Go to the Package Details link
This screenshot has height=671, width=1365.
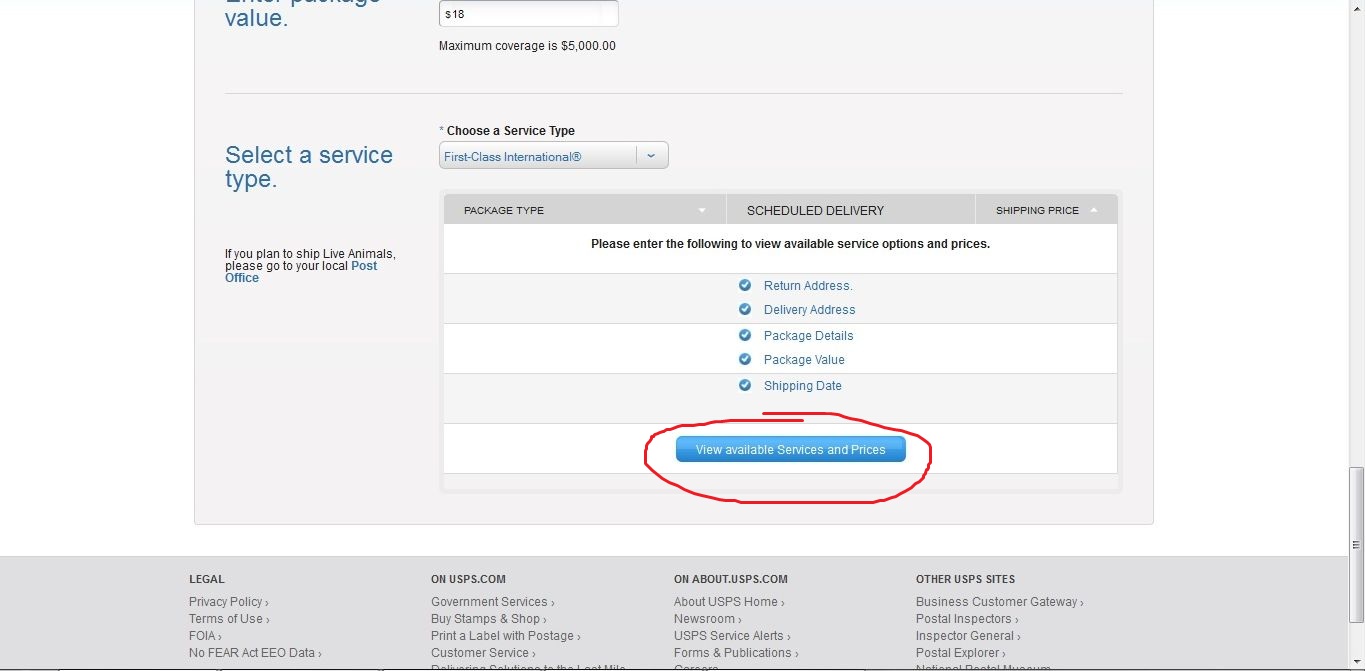tap(808, 336)
